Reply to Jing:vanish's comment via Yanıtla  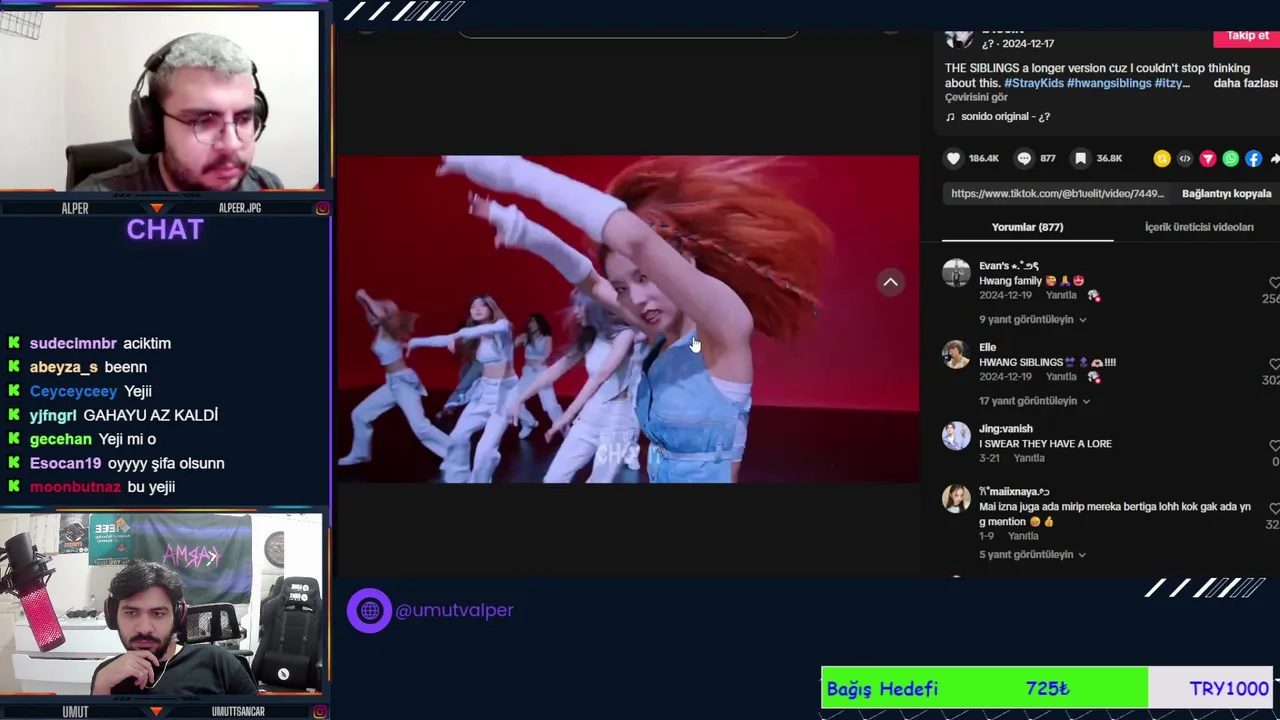[x=1029, y=458]
